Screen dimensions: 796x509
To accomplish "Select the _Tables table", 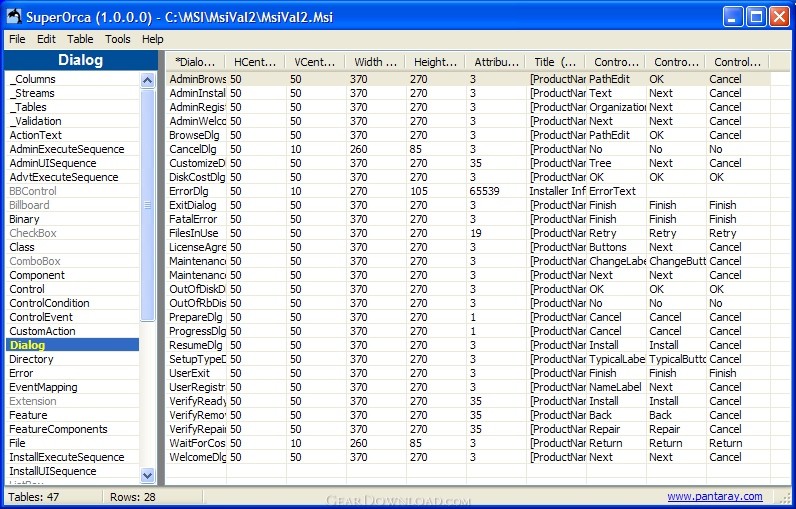I will pos(72,107).
